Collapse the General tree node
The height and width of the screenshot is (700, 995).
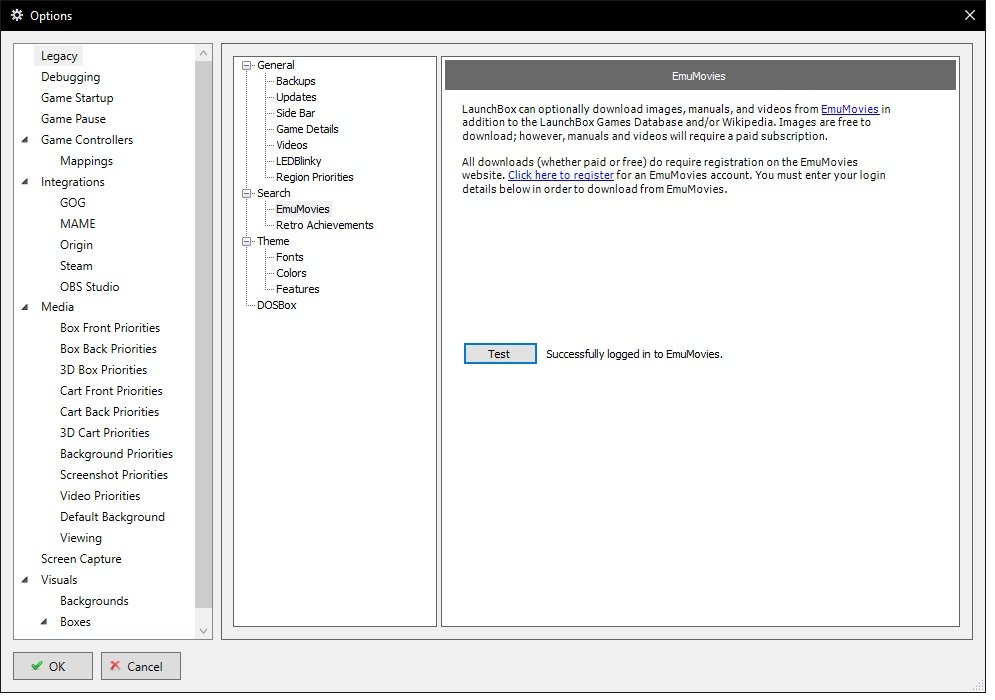[x=247, y=65]
